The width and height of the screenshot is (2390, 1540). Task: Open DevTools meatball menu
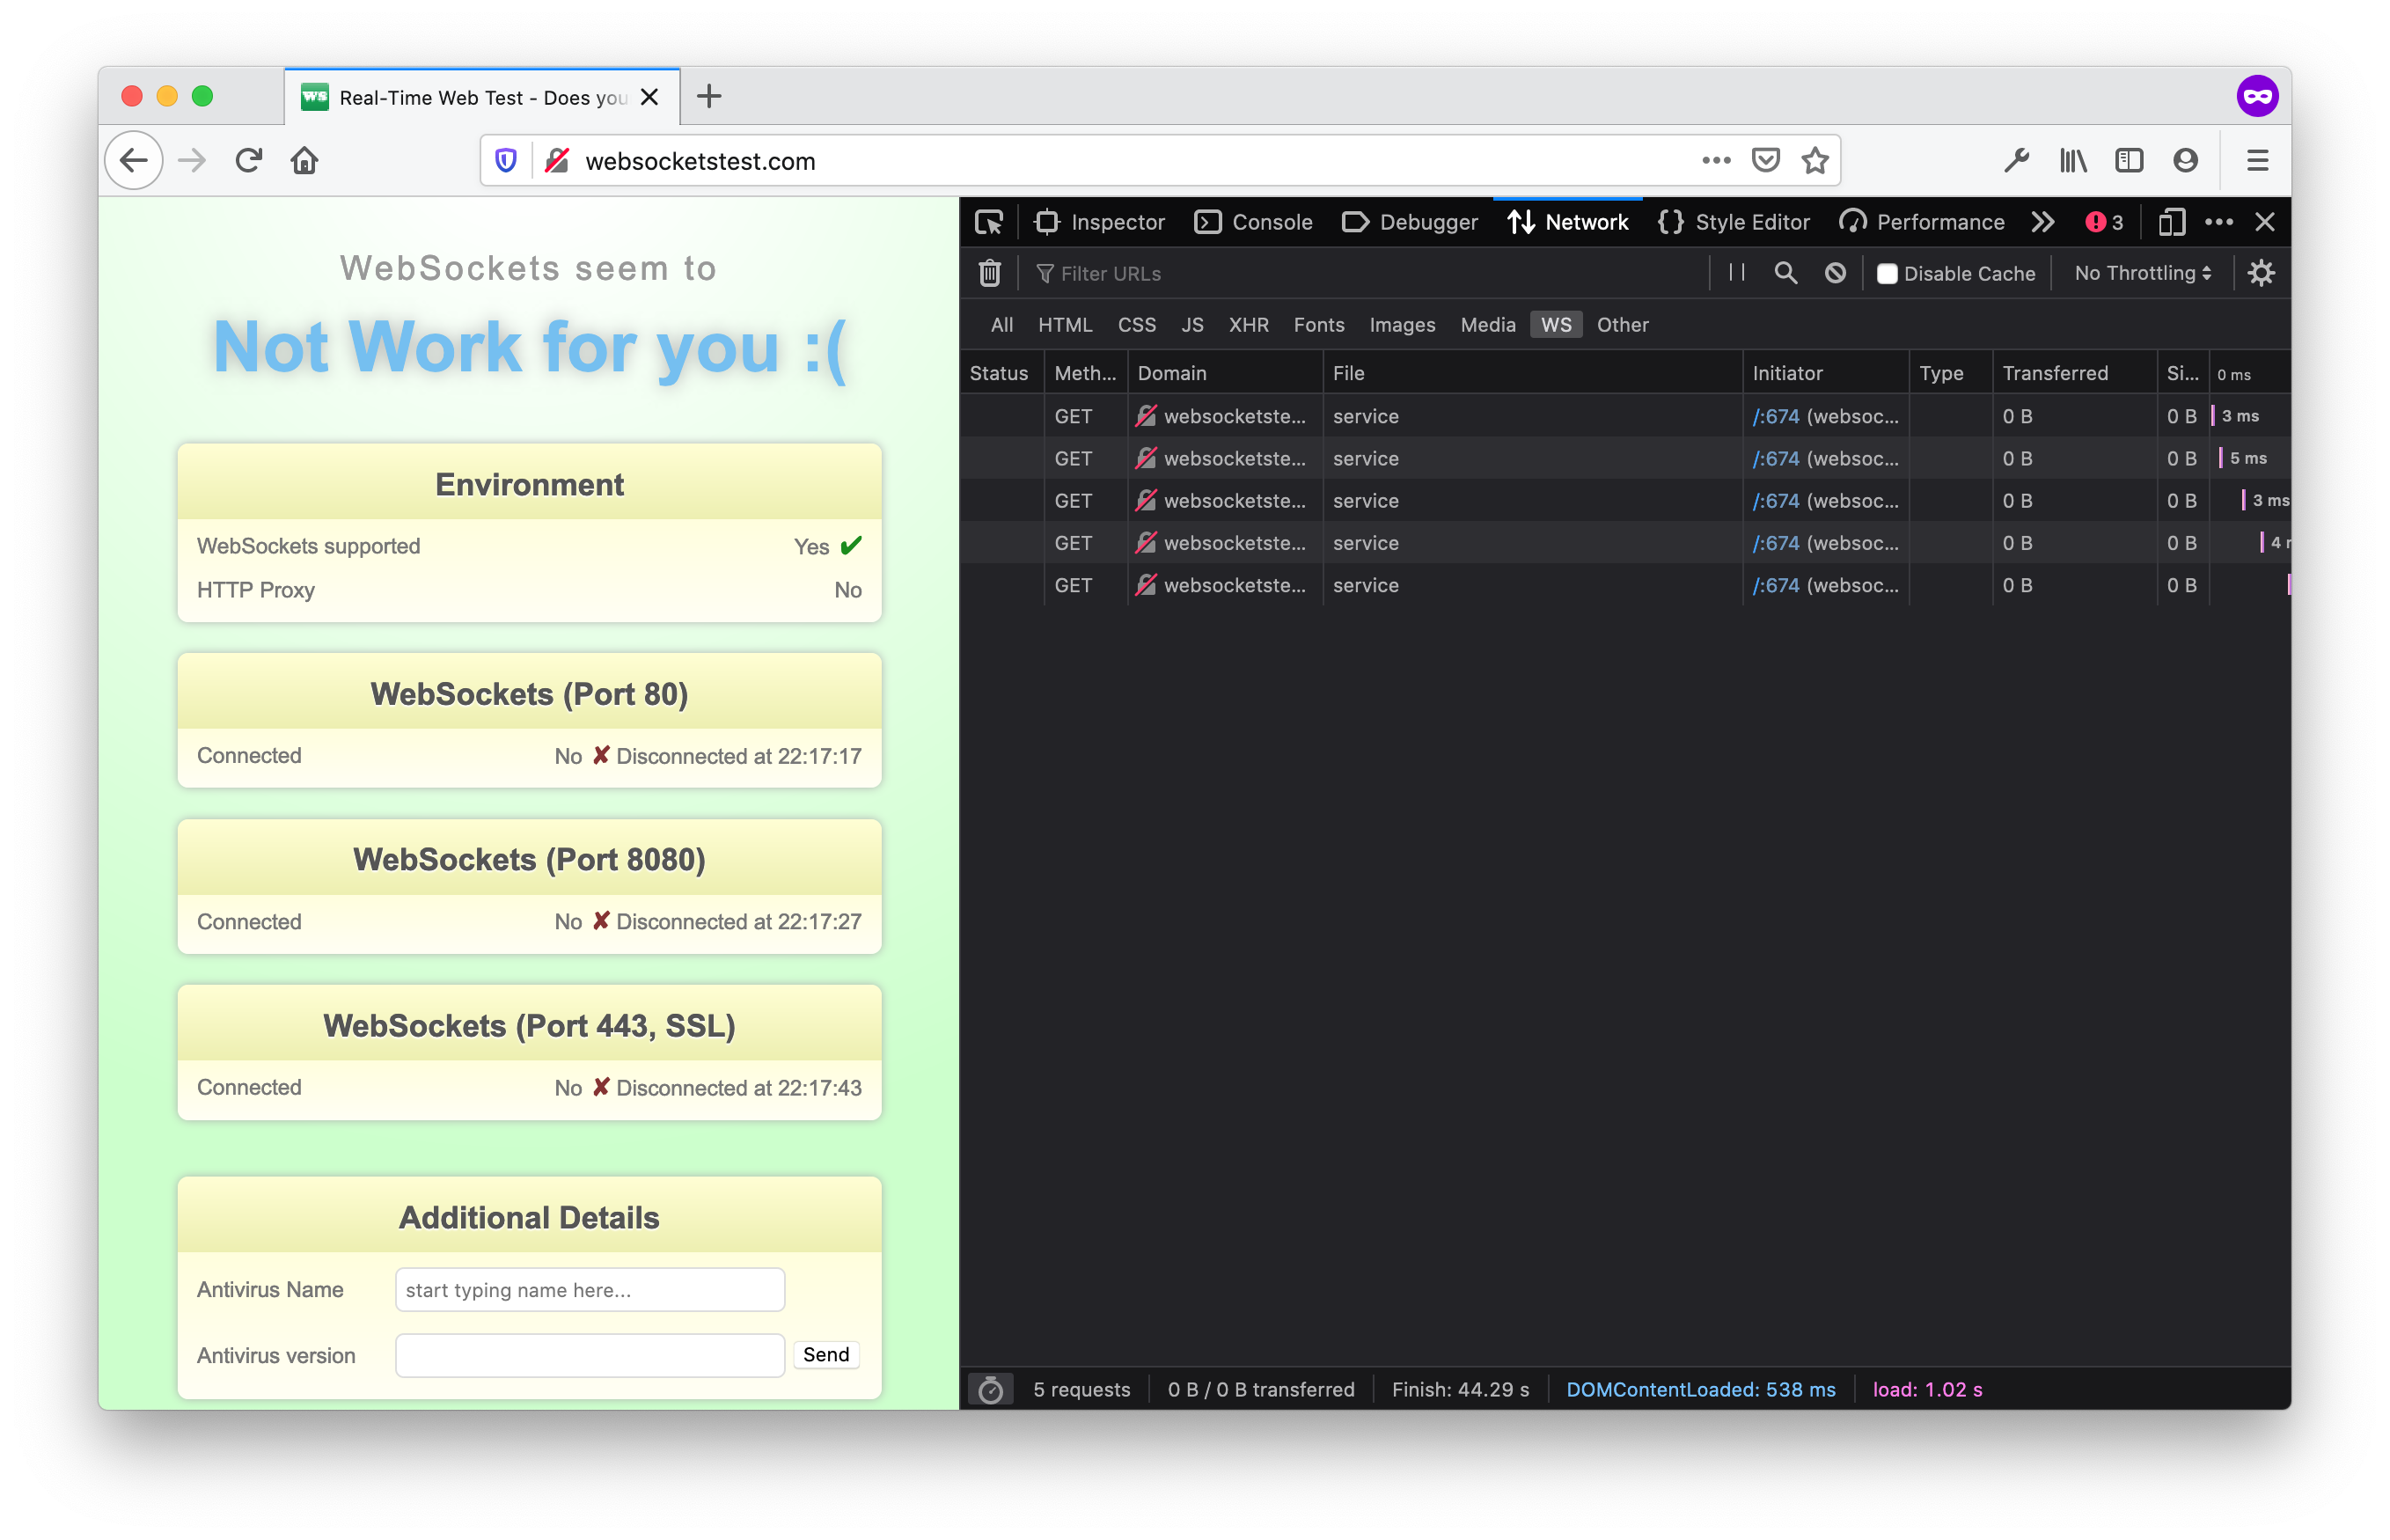[2219, 222]
